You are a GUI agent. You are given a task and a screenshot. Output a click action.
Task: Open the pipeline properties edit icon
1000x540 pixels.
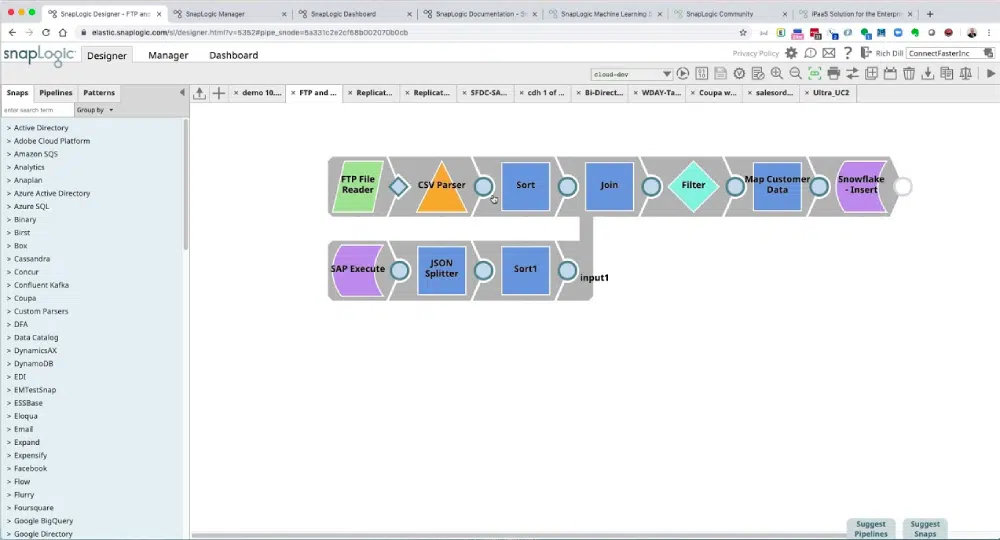coord(758,74)
